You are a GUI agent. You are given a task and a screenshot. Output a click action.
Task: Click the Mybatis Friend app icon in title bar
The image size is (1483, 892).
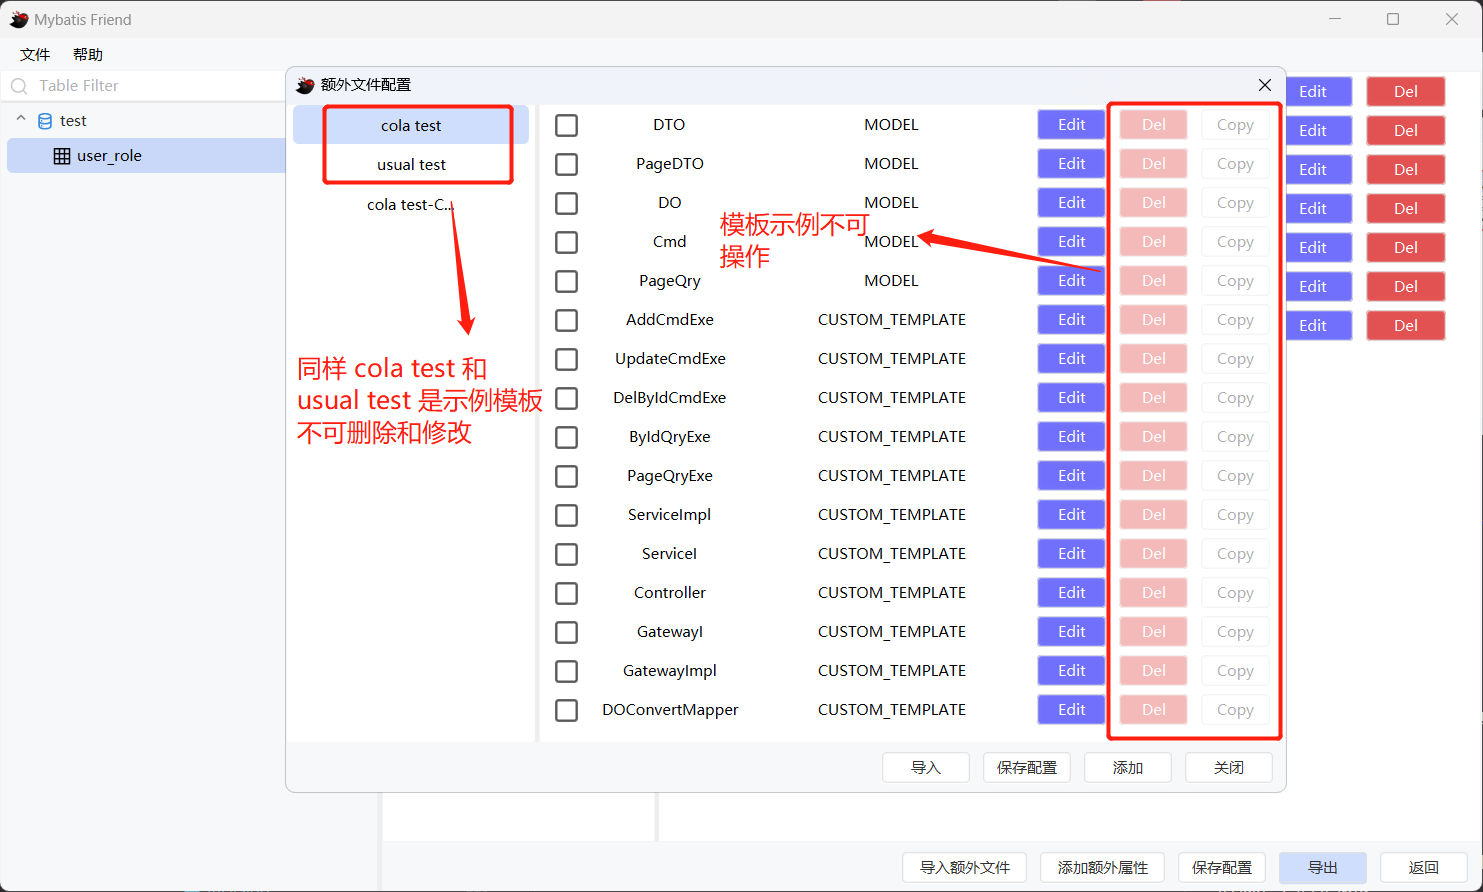point(19,20)
